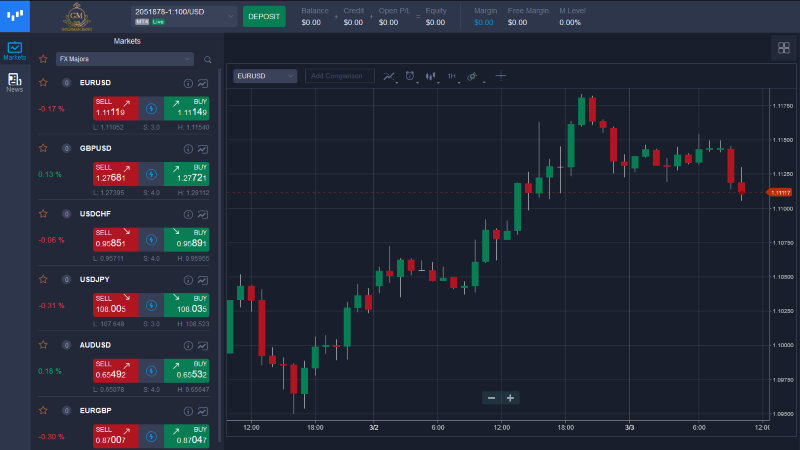
Task: Open the account selector dropdown
Action: 183,15
